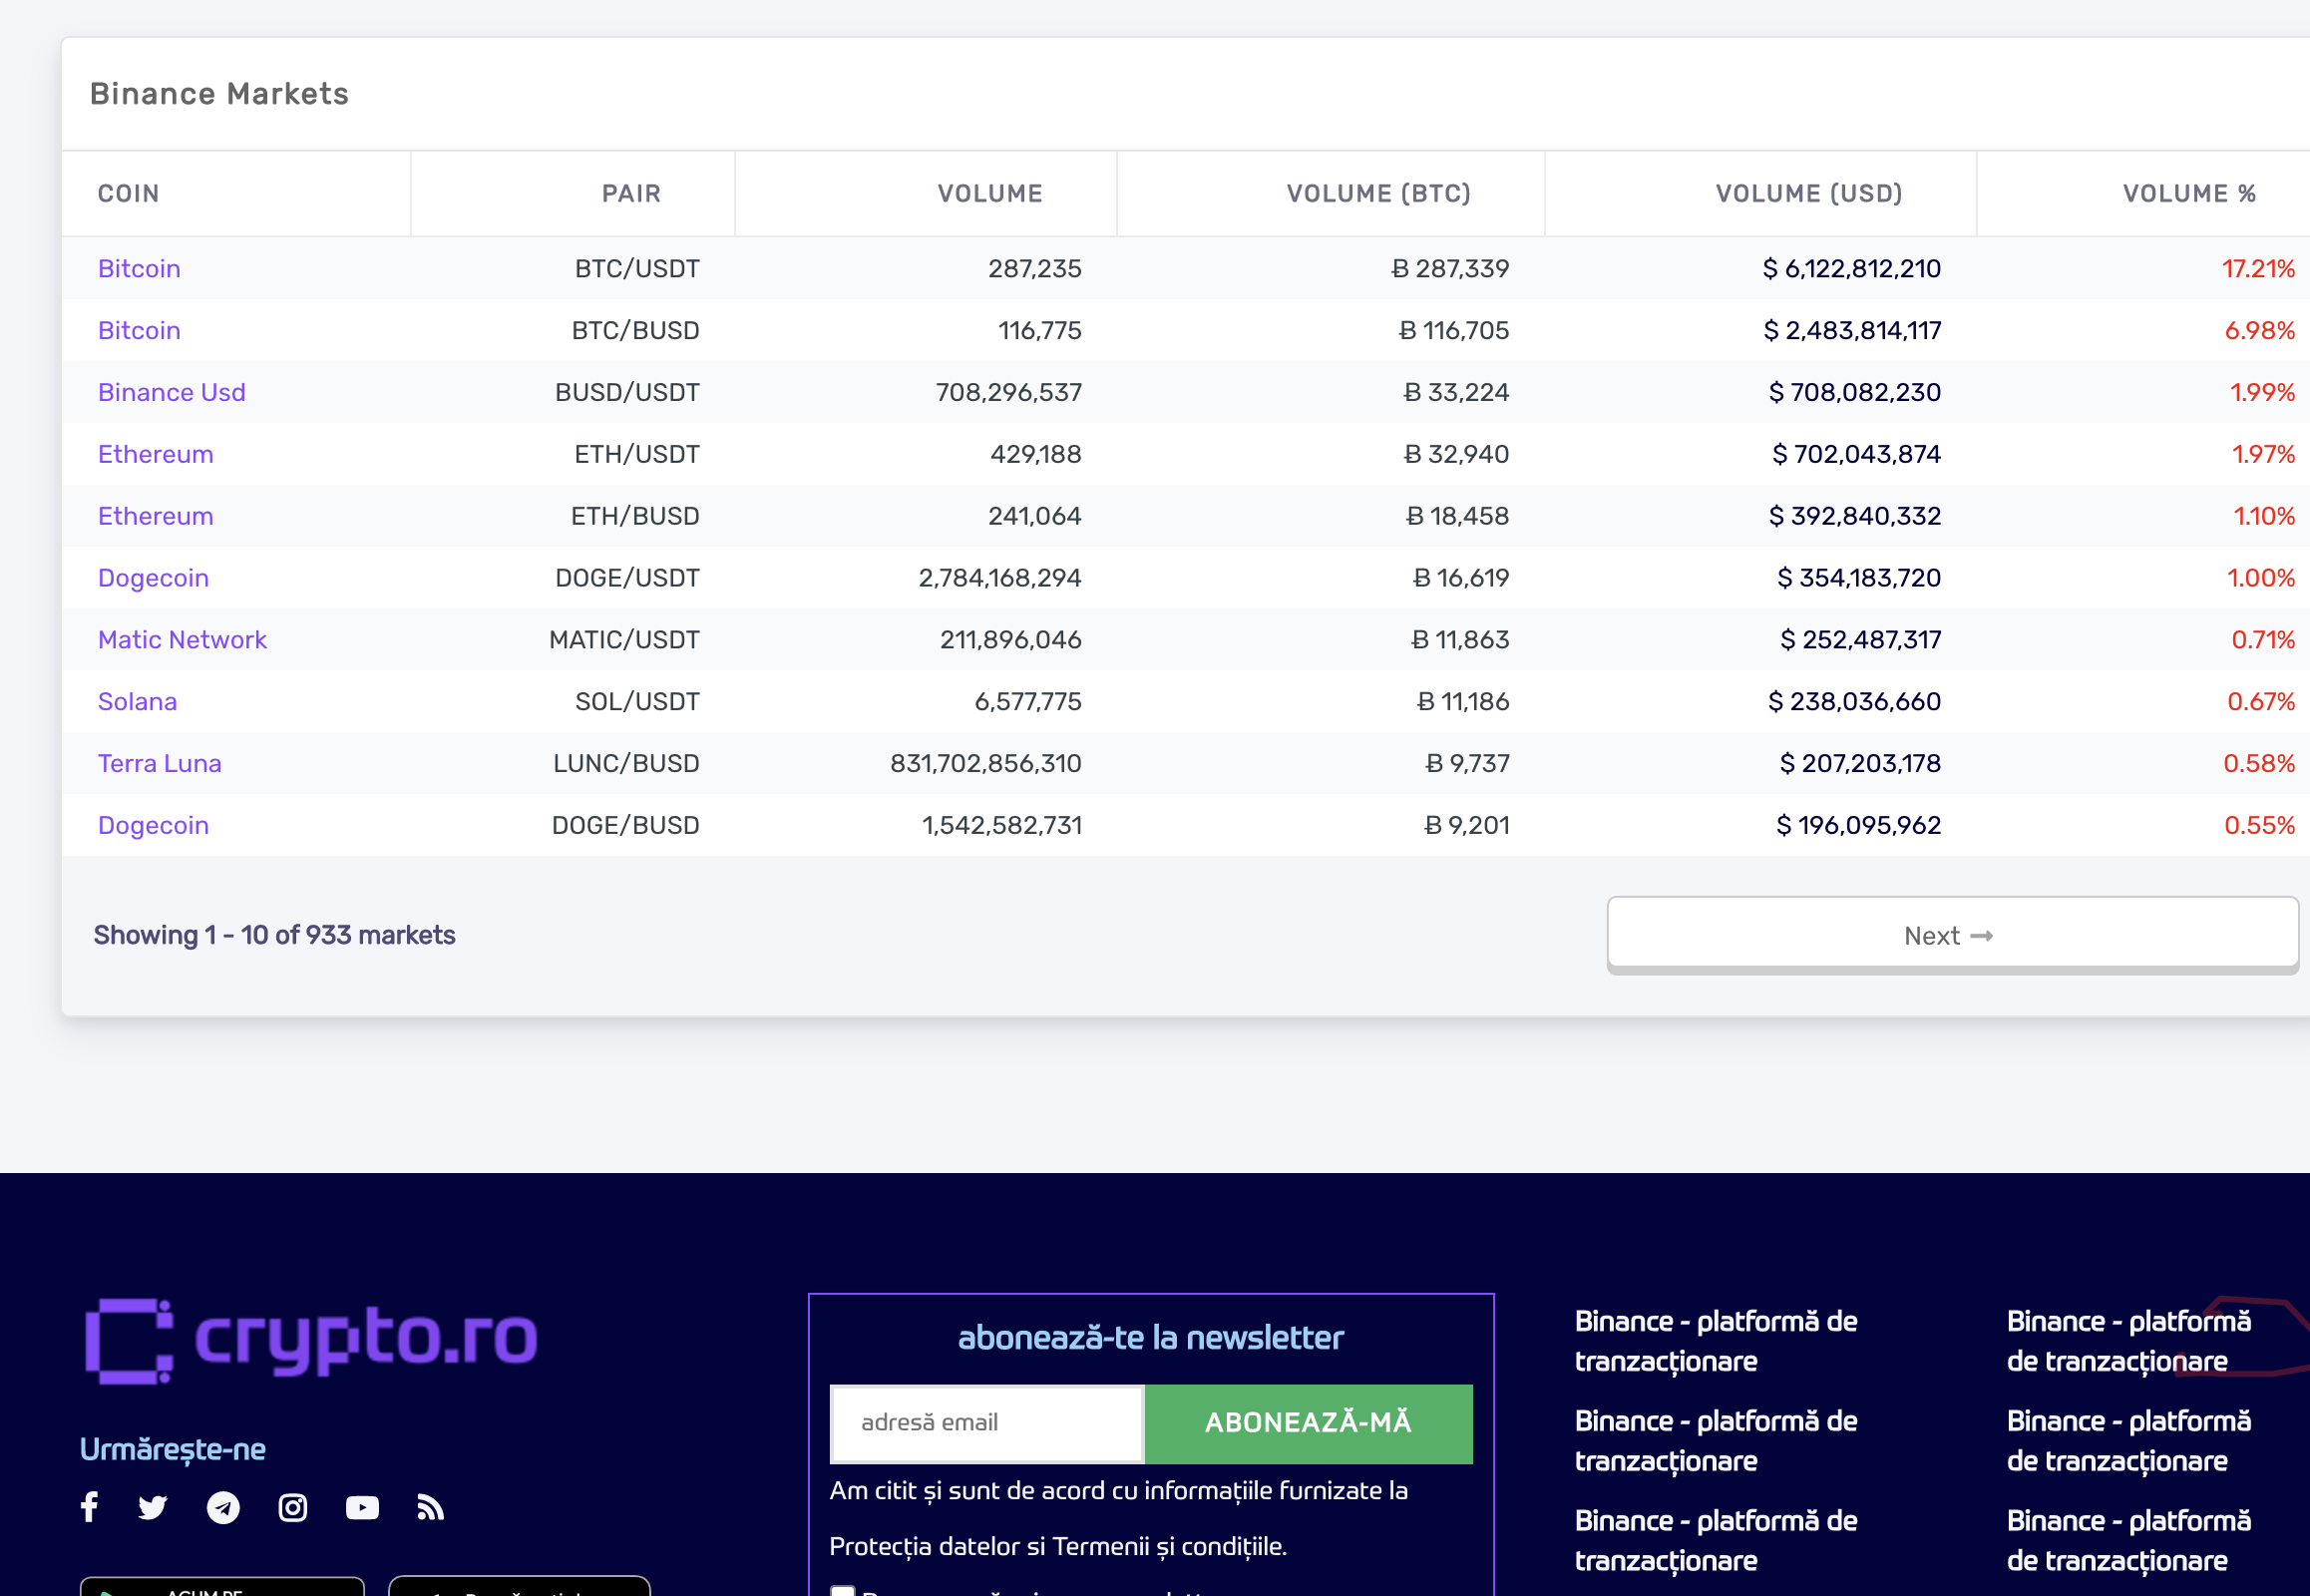Open the Protecția datelor link
The width and height of the screenshot is (2310, 1596).
pyautogui.click(x=923, y=1546)
